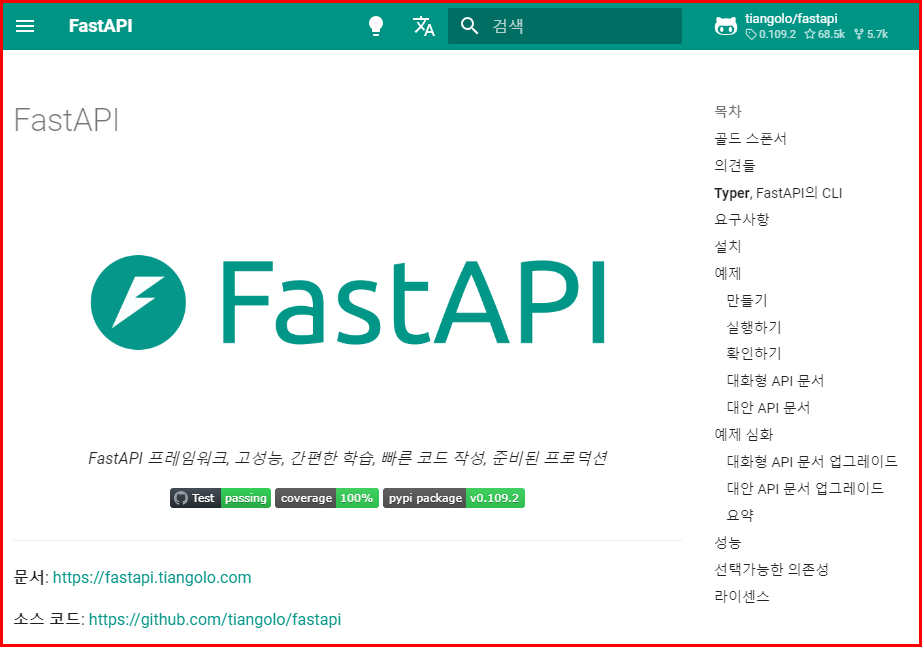
Task: Click the large FastAPI logo image
Action: tap(348, 302)
